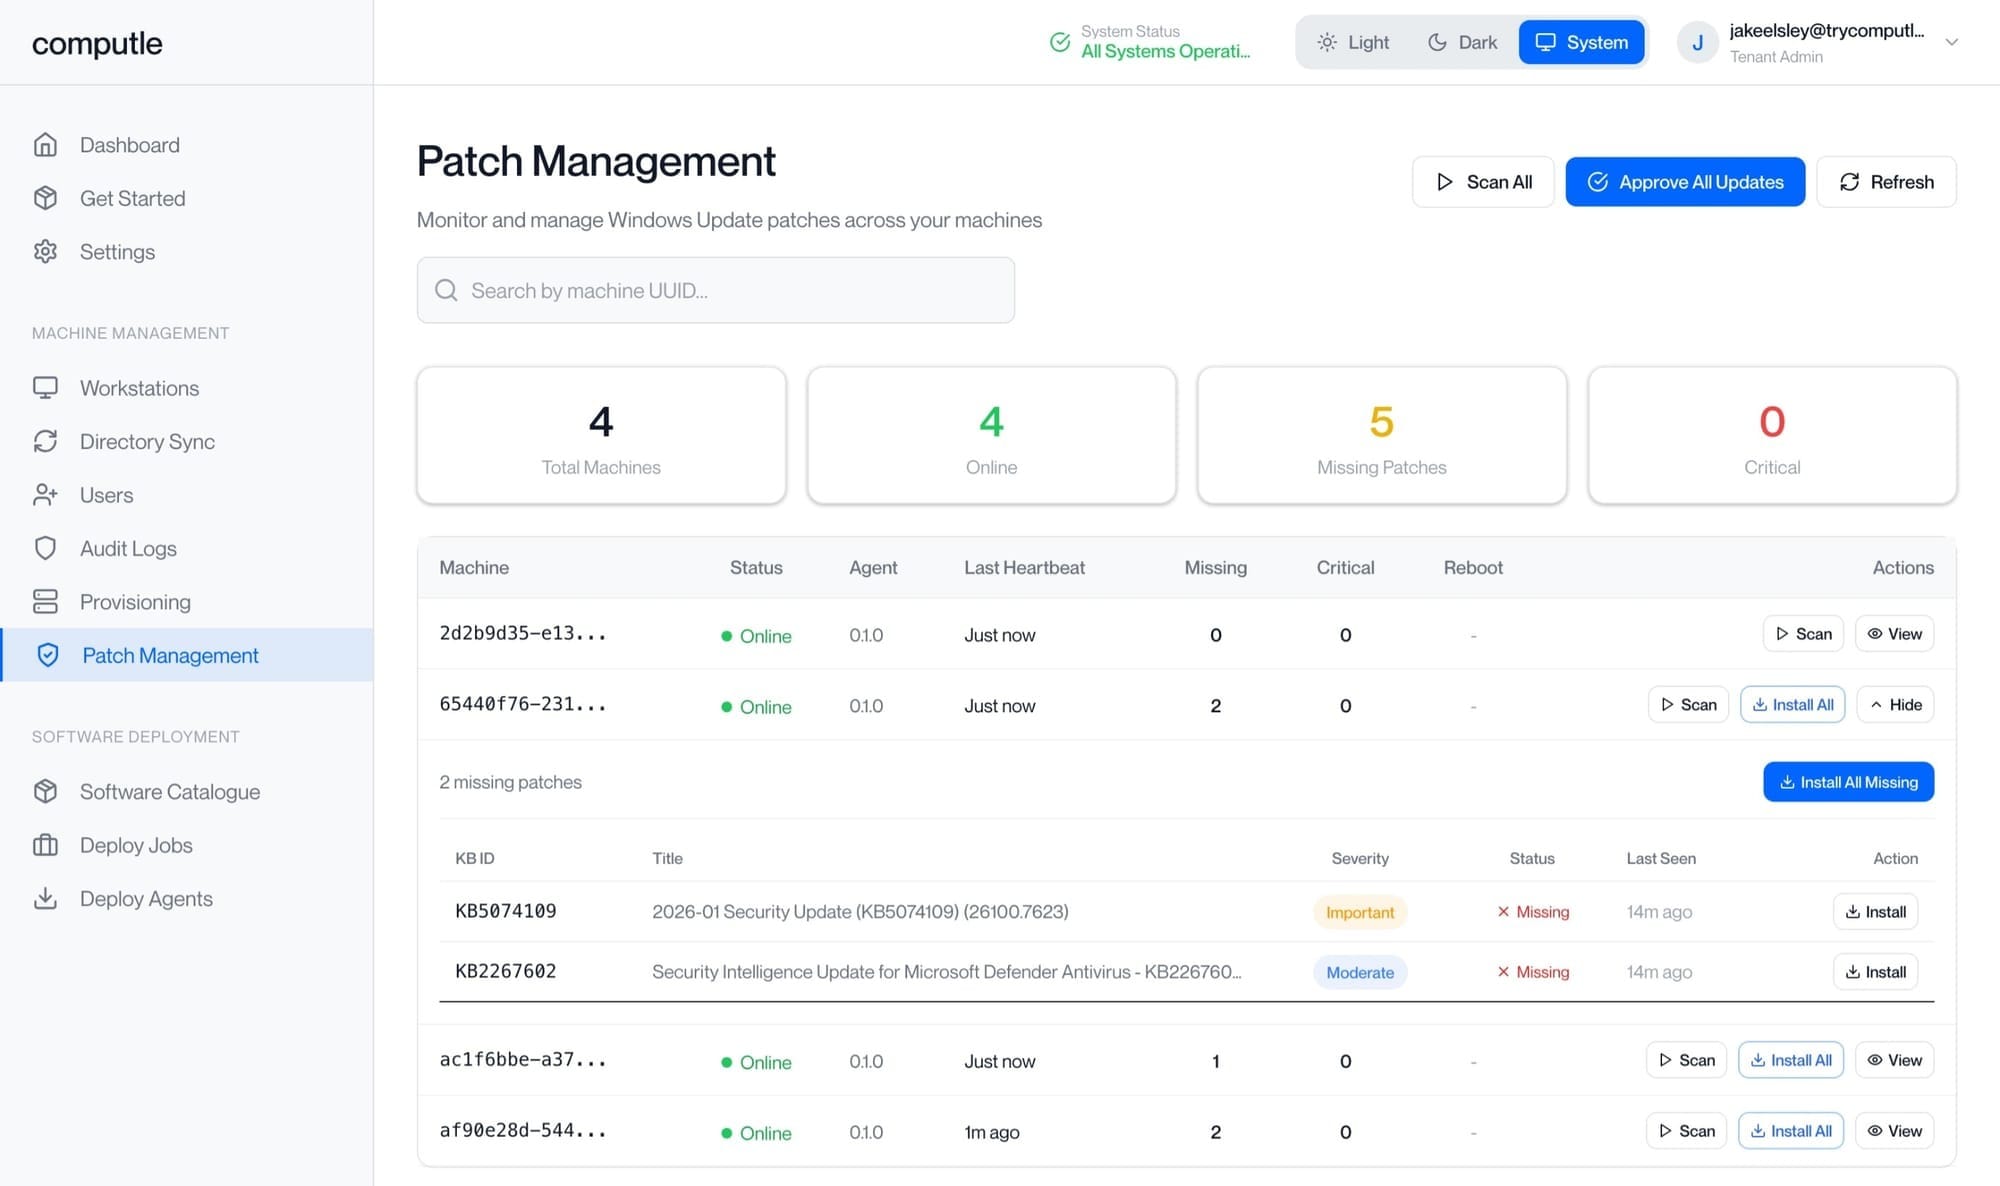Click the Users add-person icon
Viewport: 2000px width, 1186px height.
pyautogui.click(x=45, y=495)
